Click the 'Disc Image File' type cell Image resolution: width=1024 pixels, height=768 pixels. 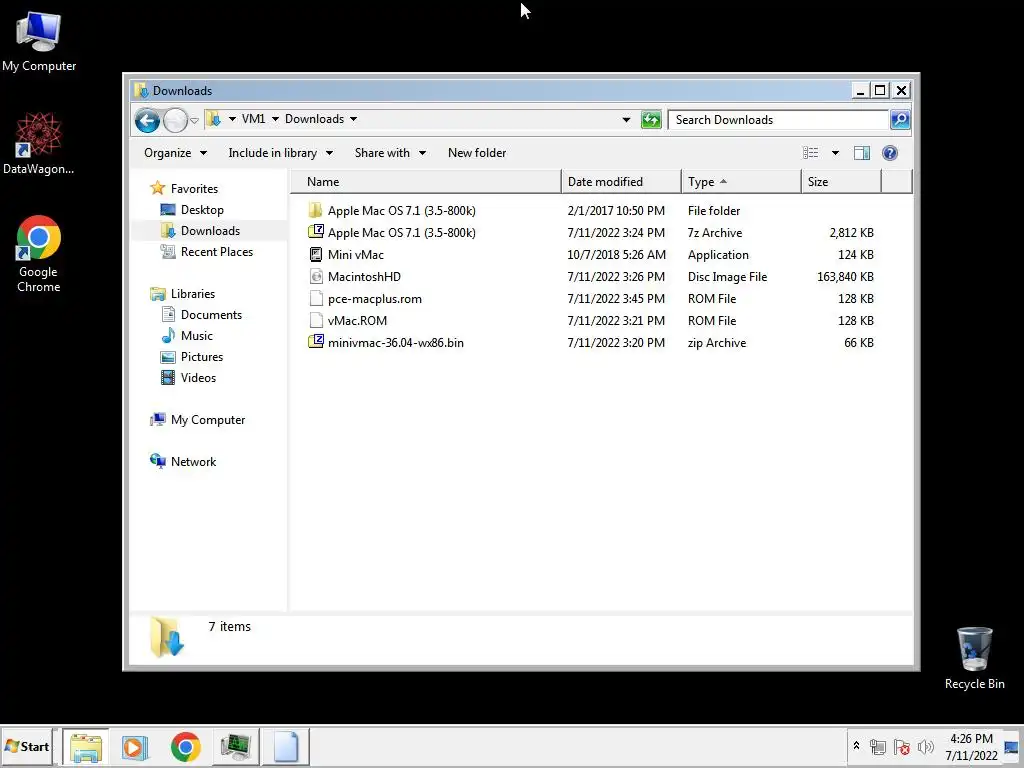(x=727, y=276)
